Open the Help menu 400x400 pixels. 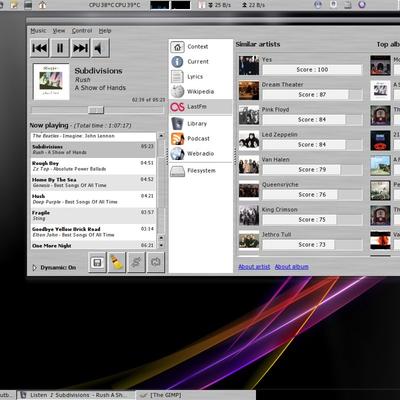coord(105,31)
